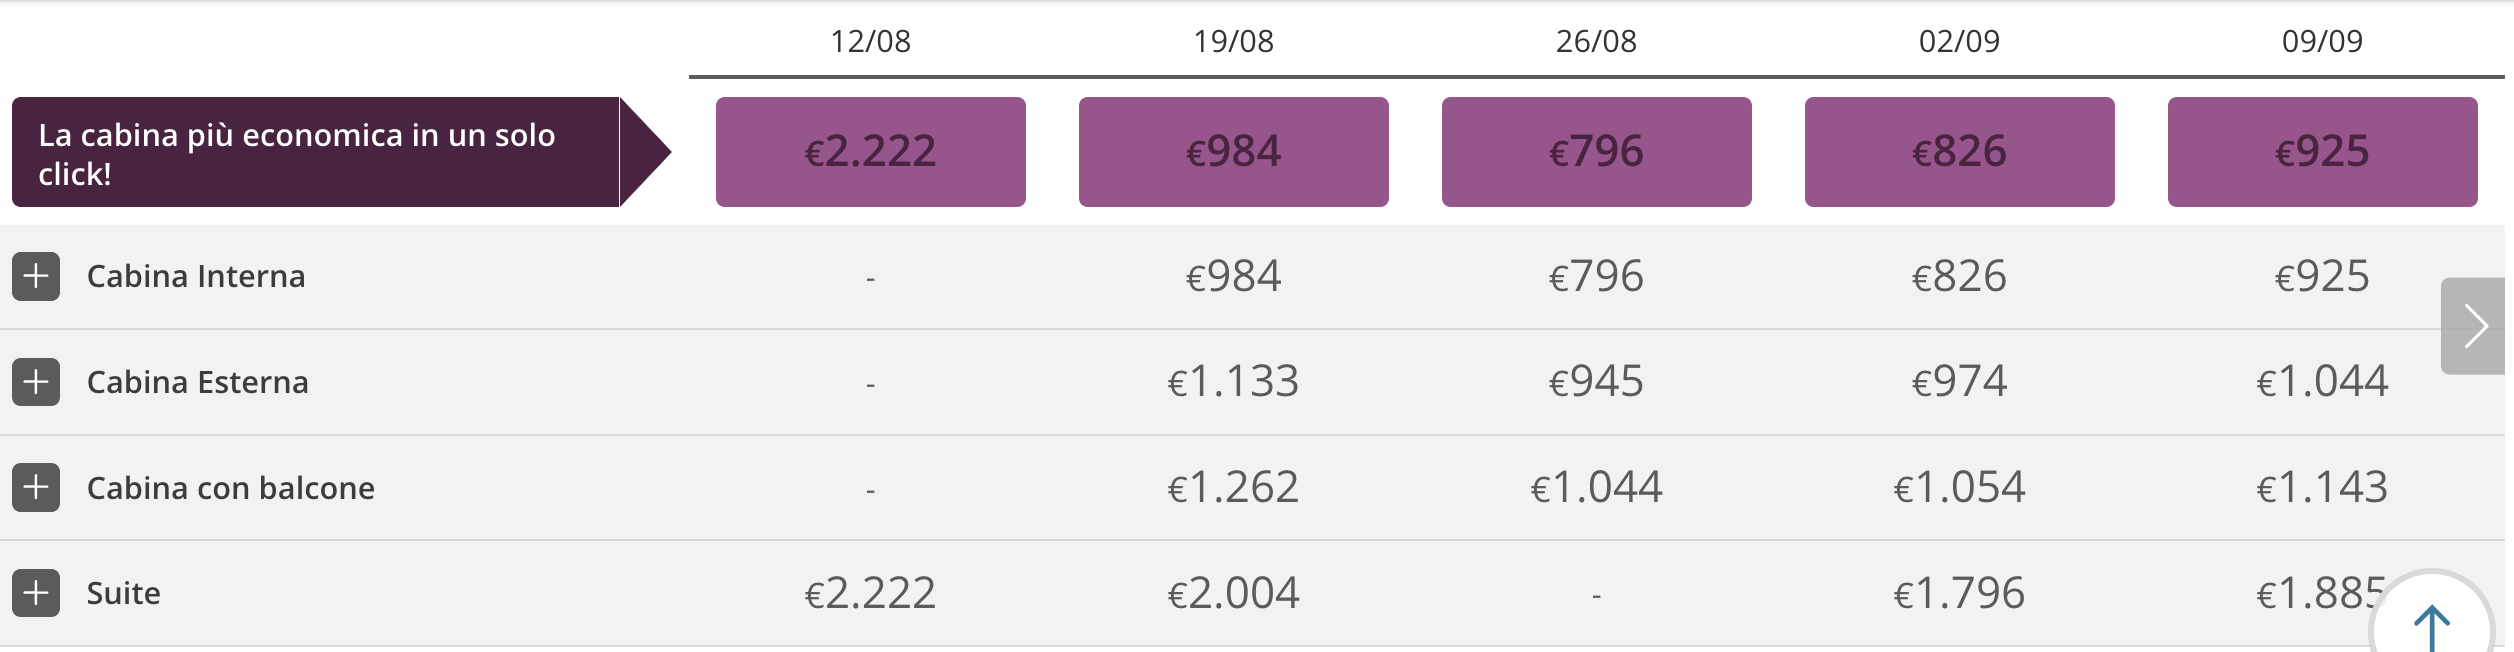Expand the Suite row plus icon
The width and height of the screenshot is (2514, 652).
click(x=36, y=593)
